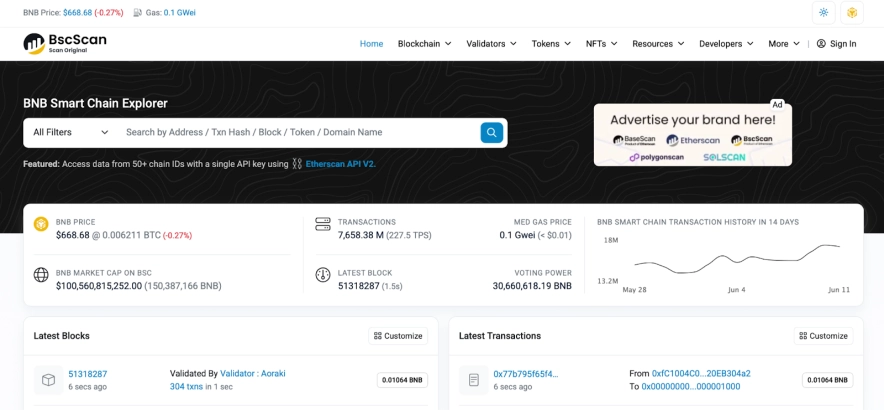Viewport: 884px width, 410px height.
Task: Click the globe icon for market cap
Action: pyautogui.click(x=41, y=275)
